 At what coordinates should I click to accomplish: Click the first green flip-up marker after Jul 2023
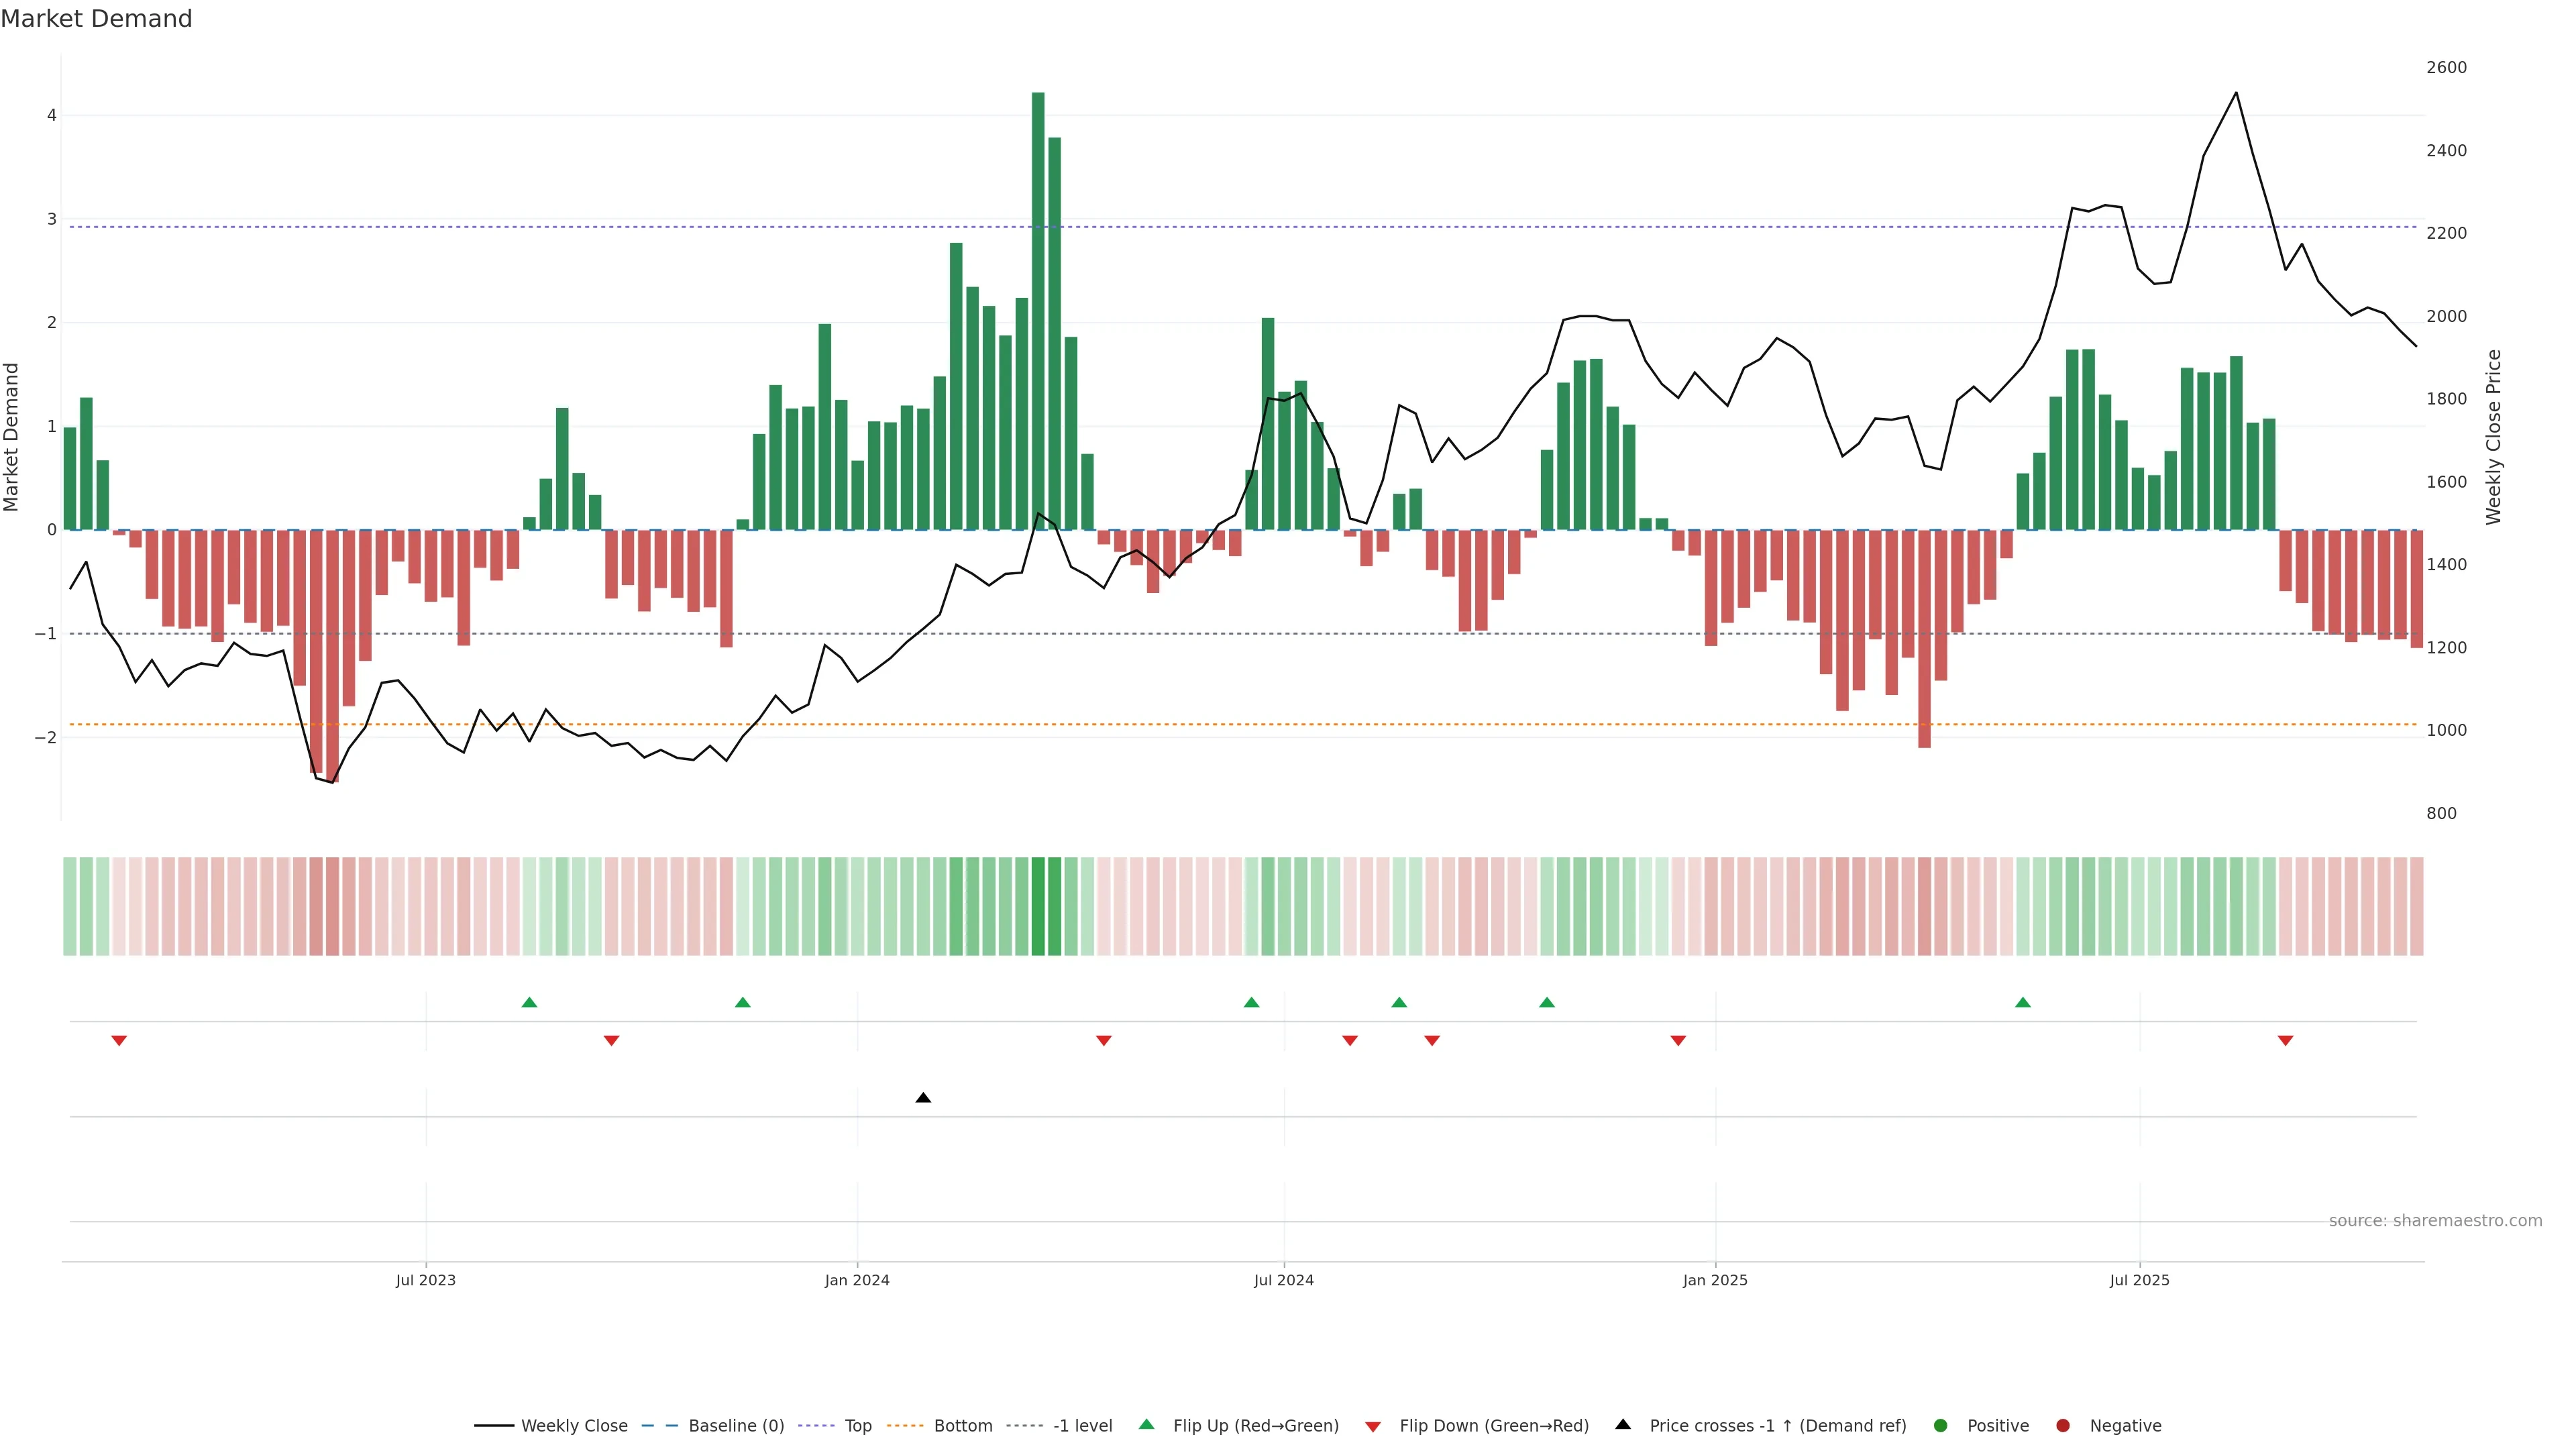[x=530, y=1003]
